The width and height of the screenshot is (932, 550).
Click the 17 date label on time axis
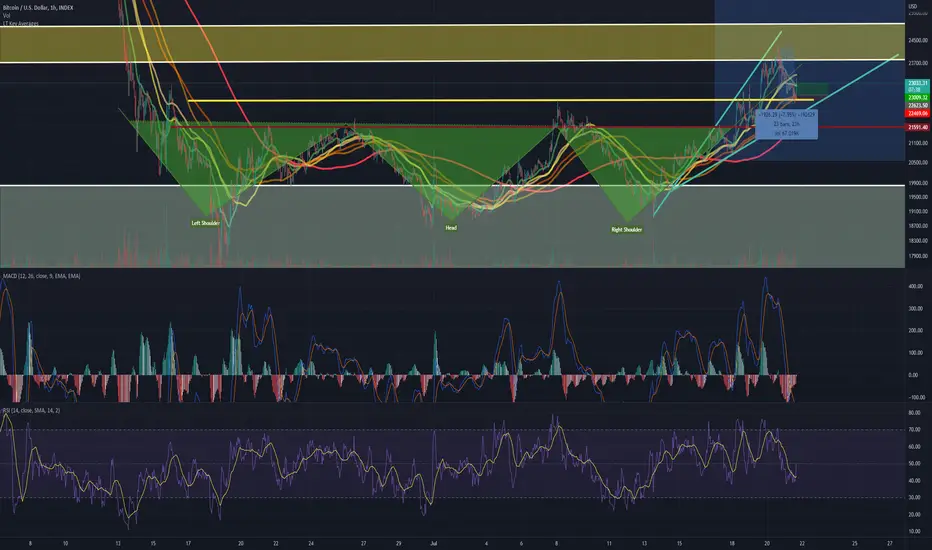tap(188, 543)
